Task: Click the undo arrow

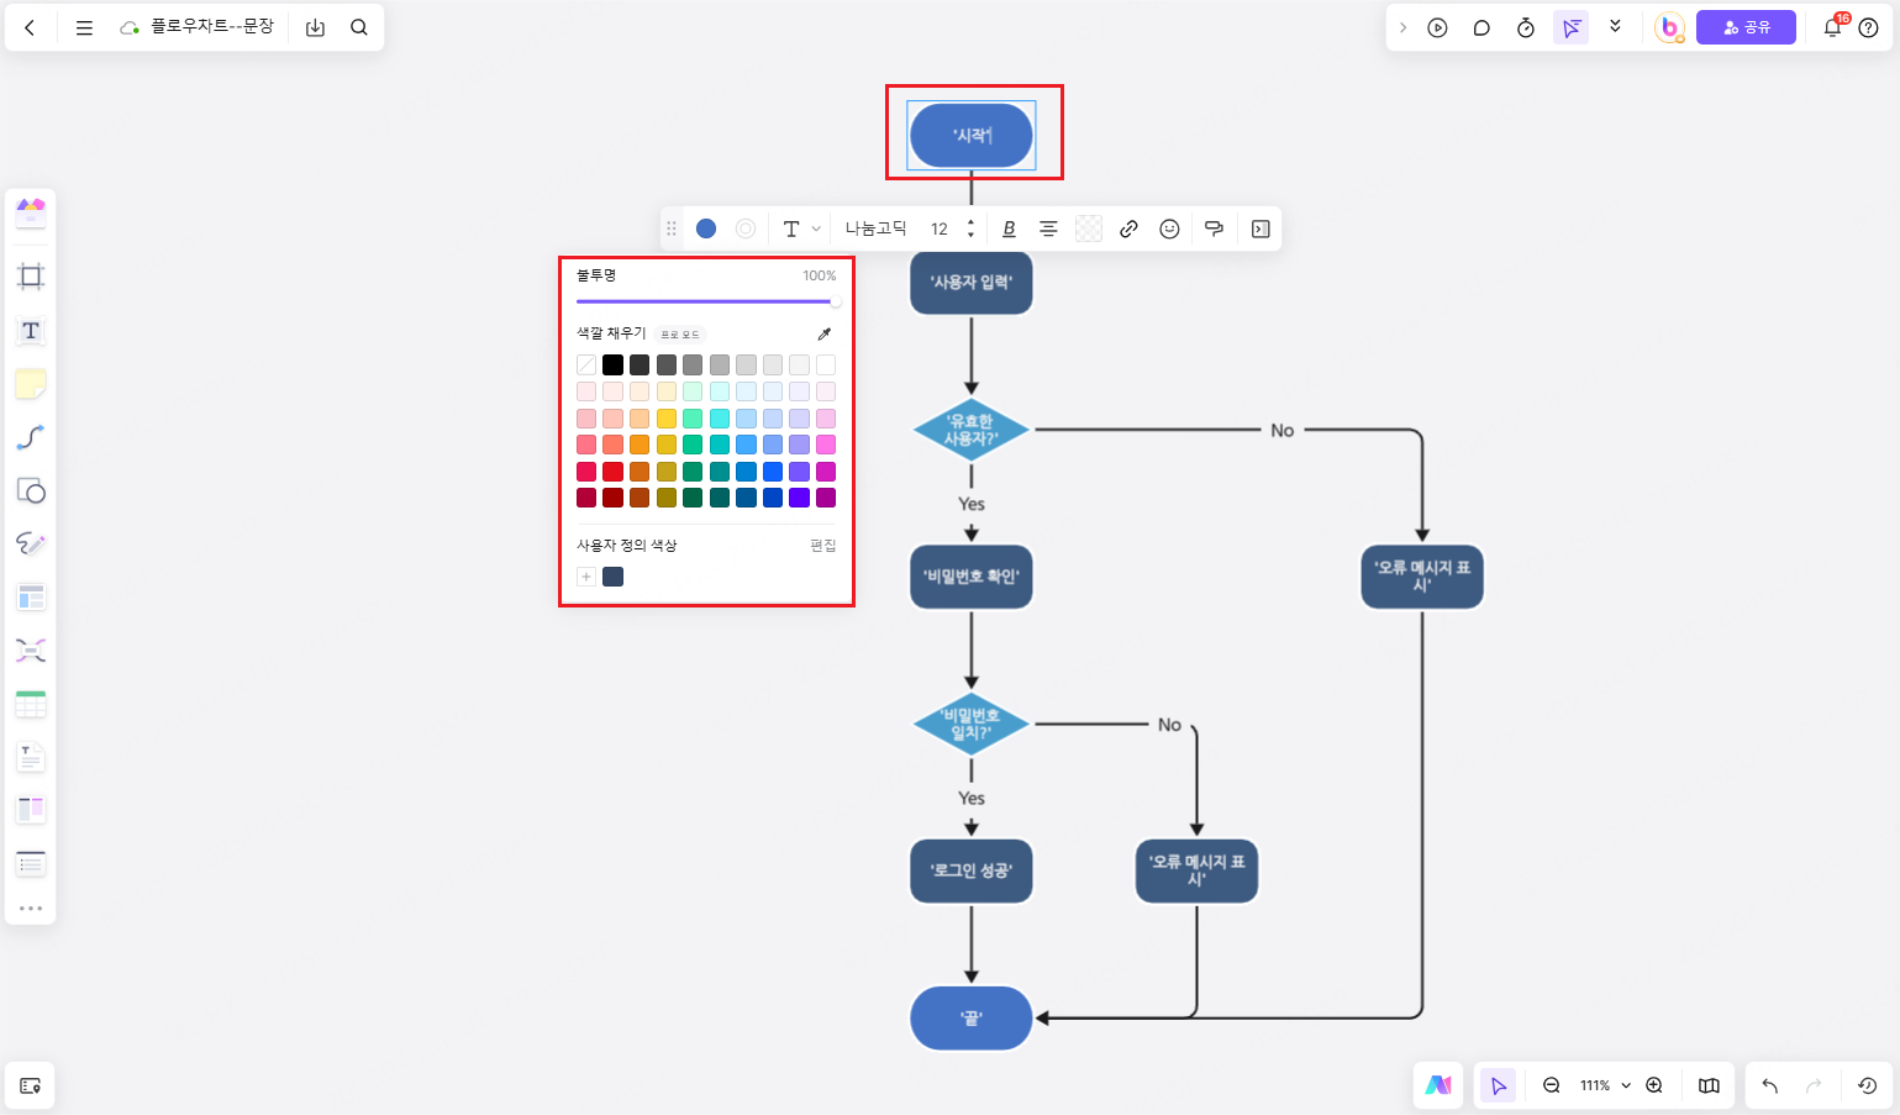Action: (x=1770, y=1086)
